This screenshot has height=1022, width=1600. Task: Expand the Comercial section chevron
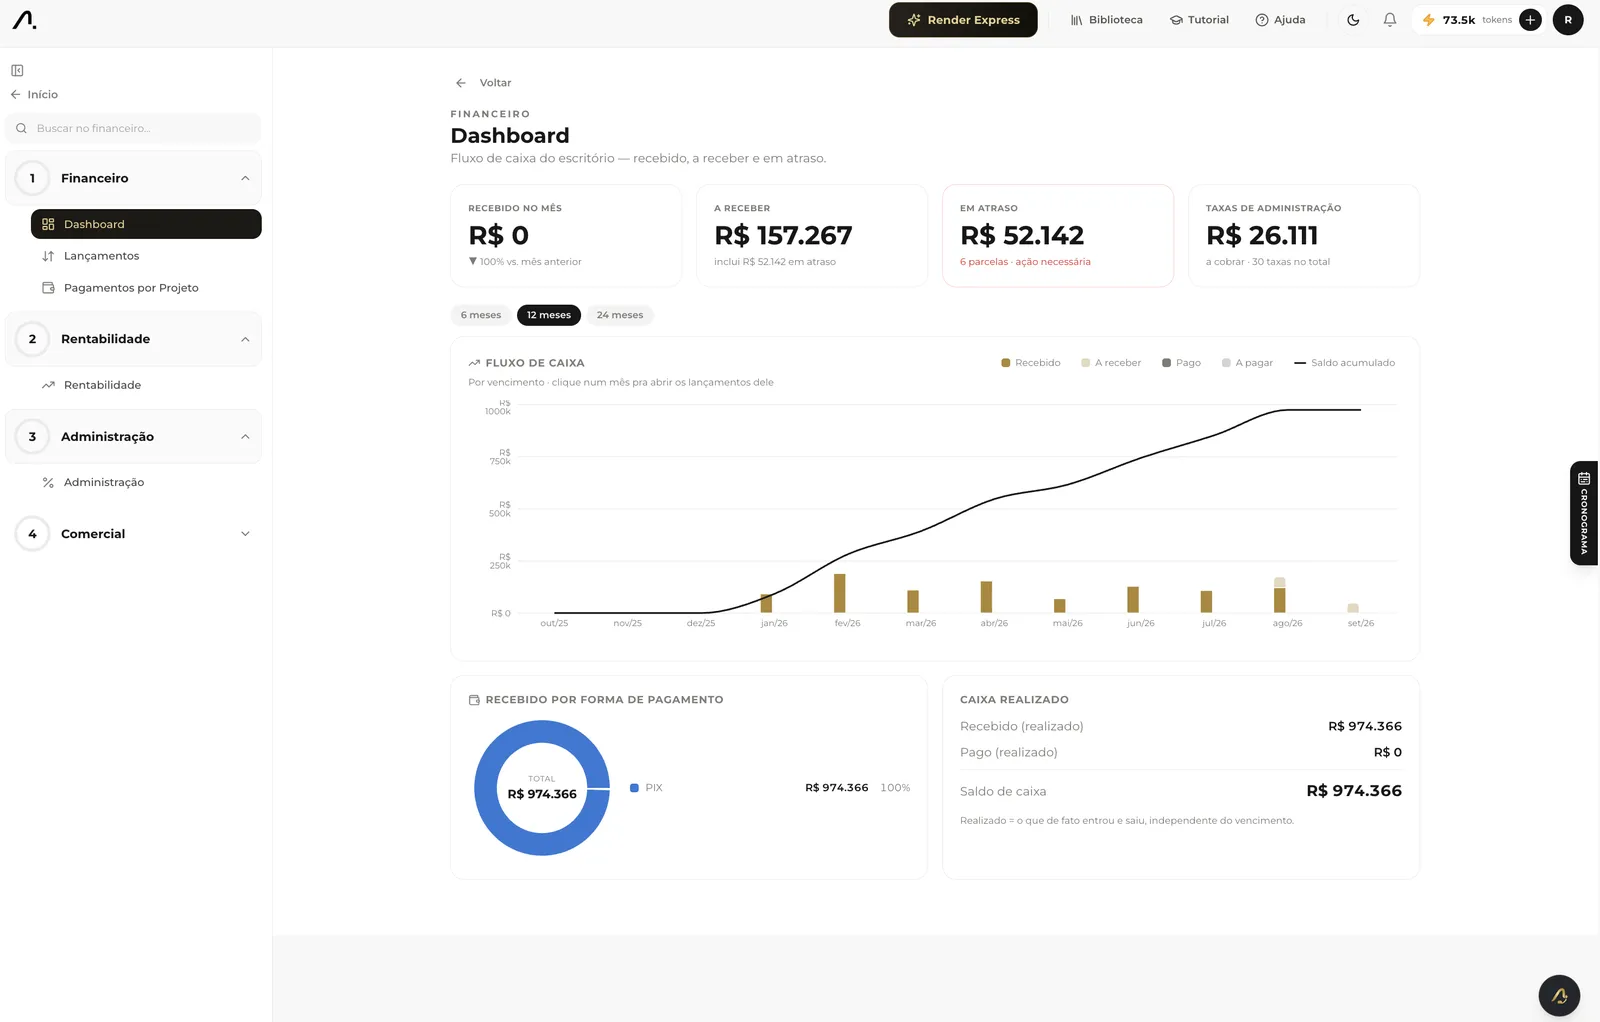tap(245, 534)
